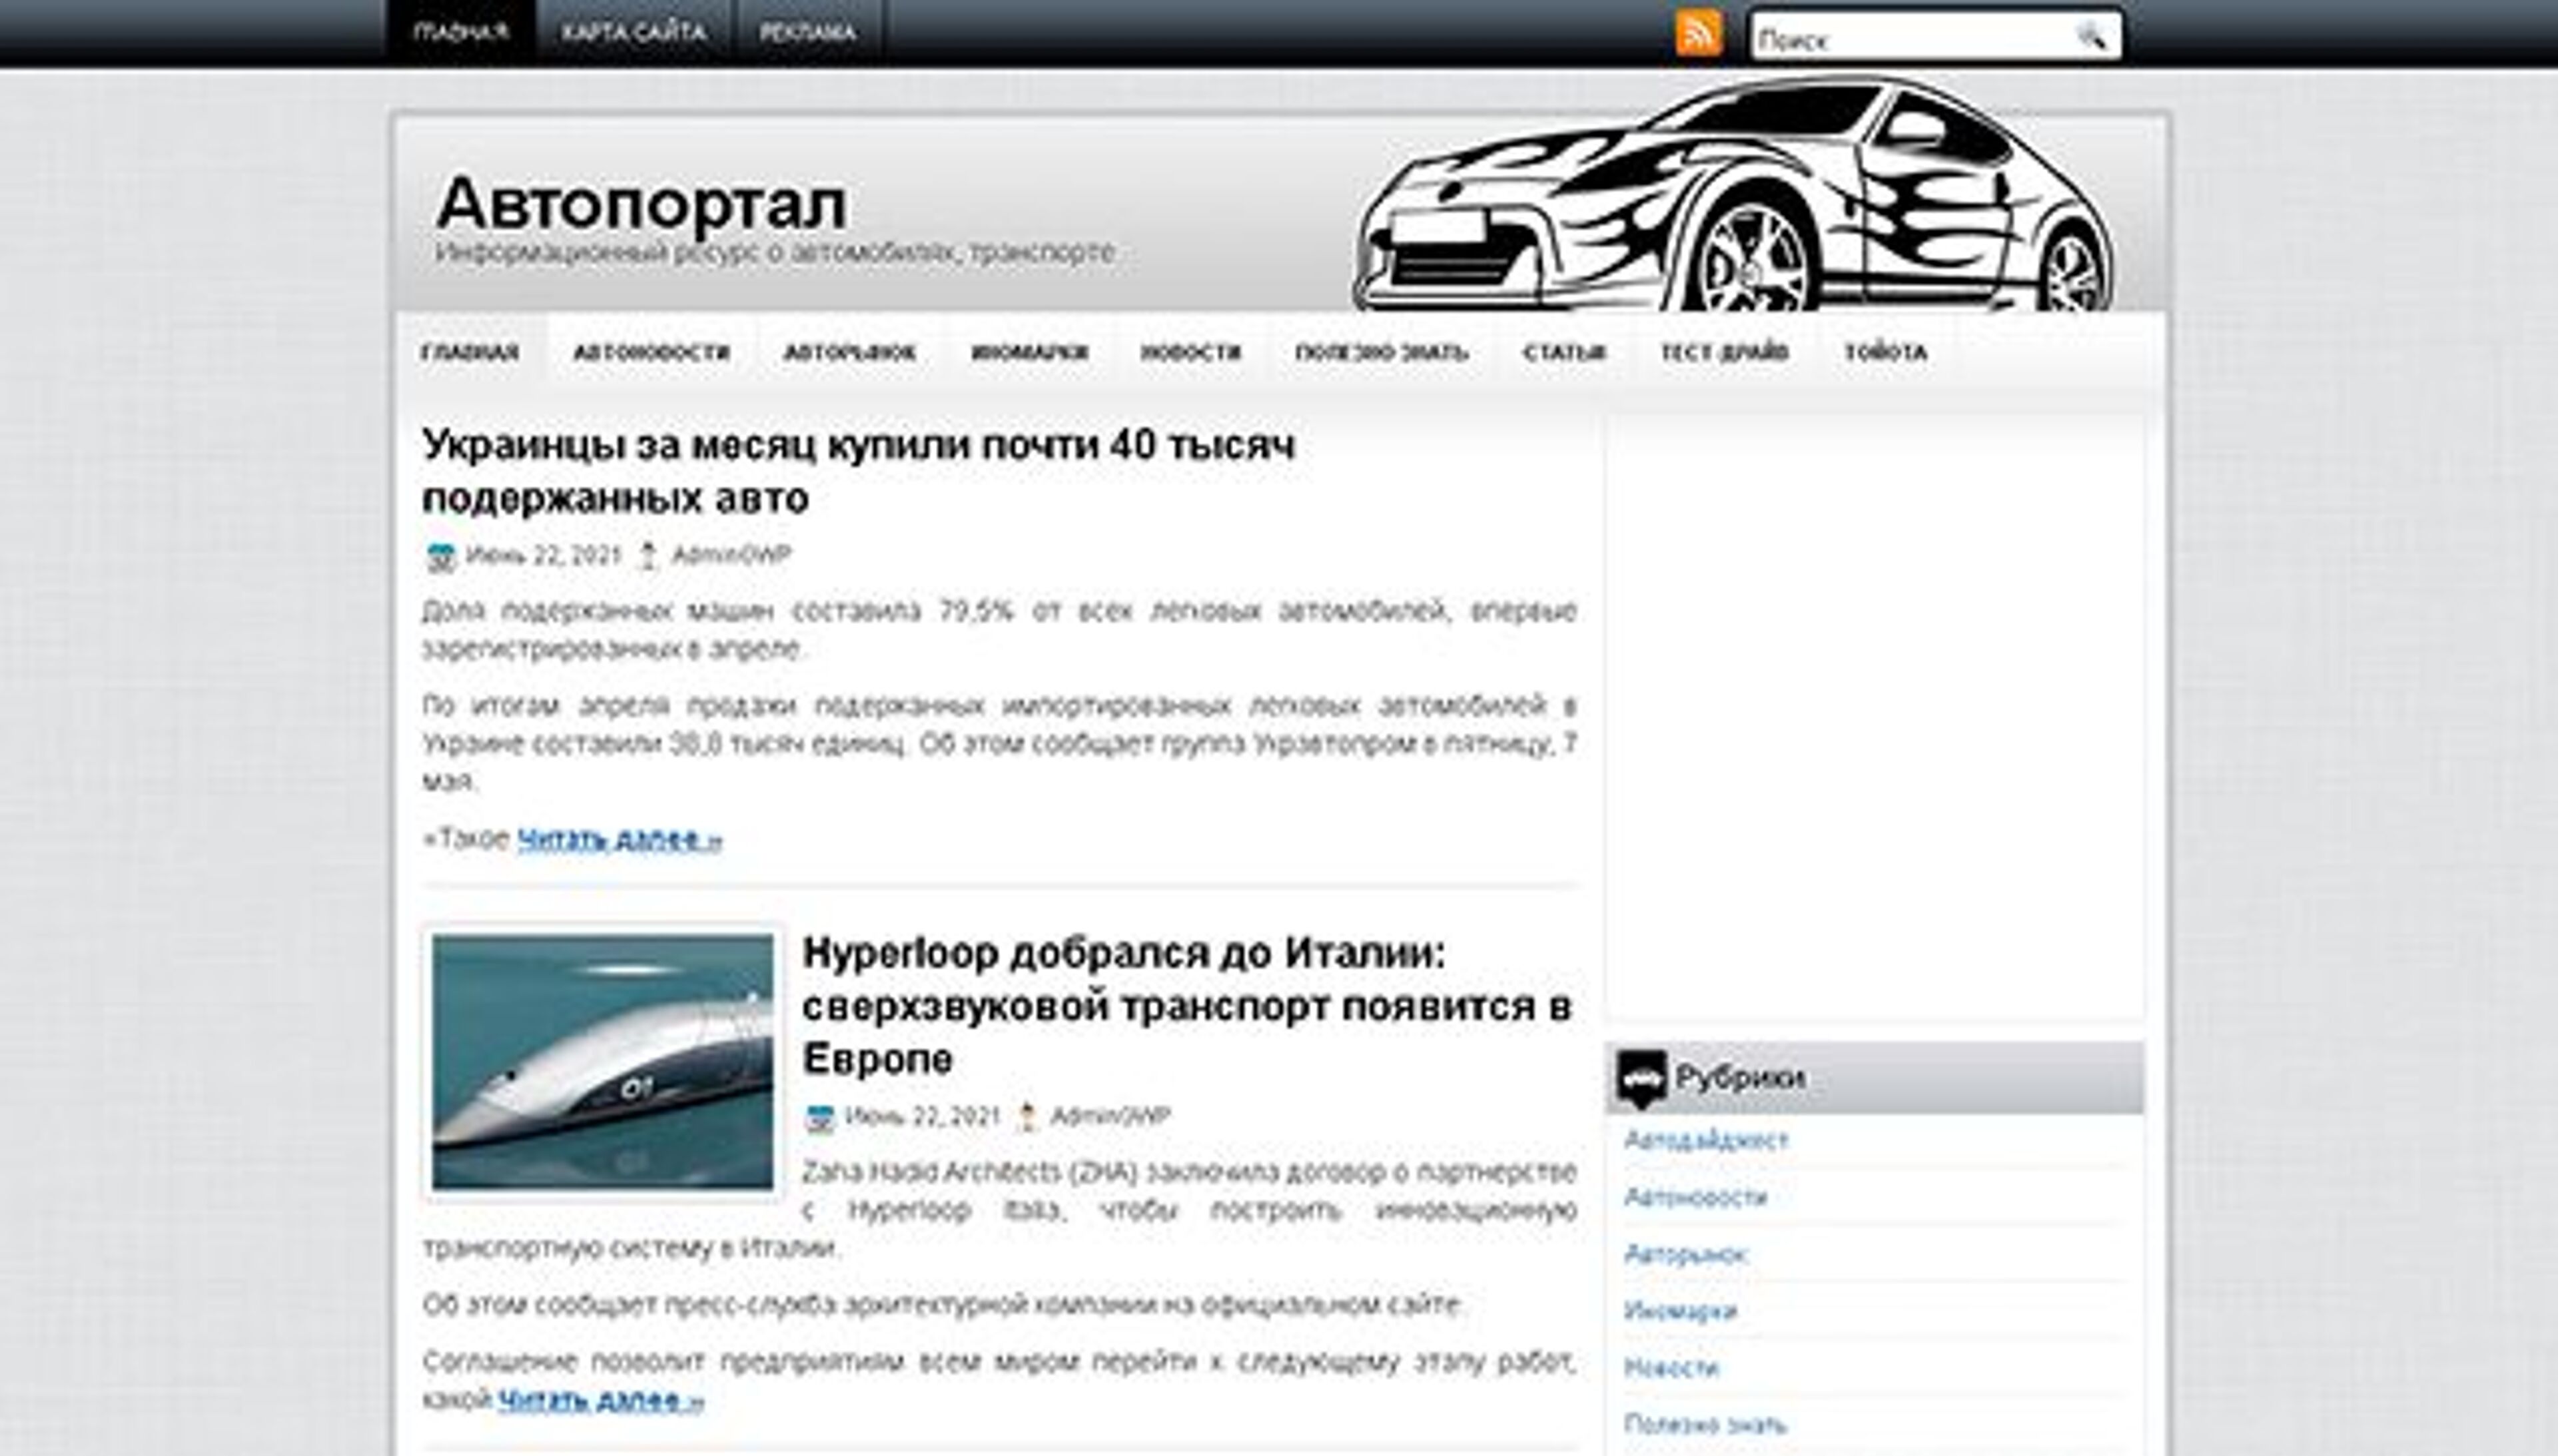2558x1456 pixels.
Task: Switch to the Автоновости navigation tab
Action: point(651,352)
